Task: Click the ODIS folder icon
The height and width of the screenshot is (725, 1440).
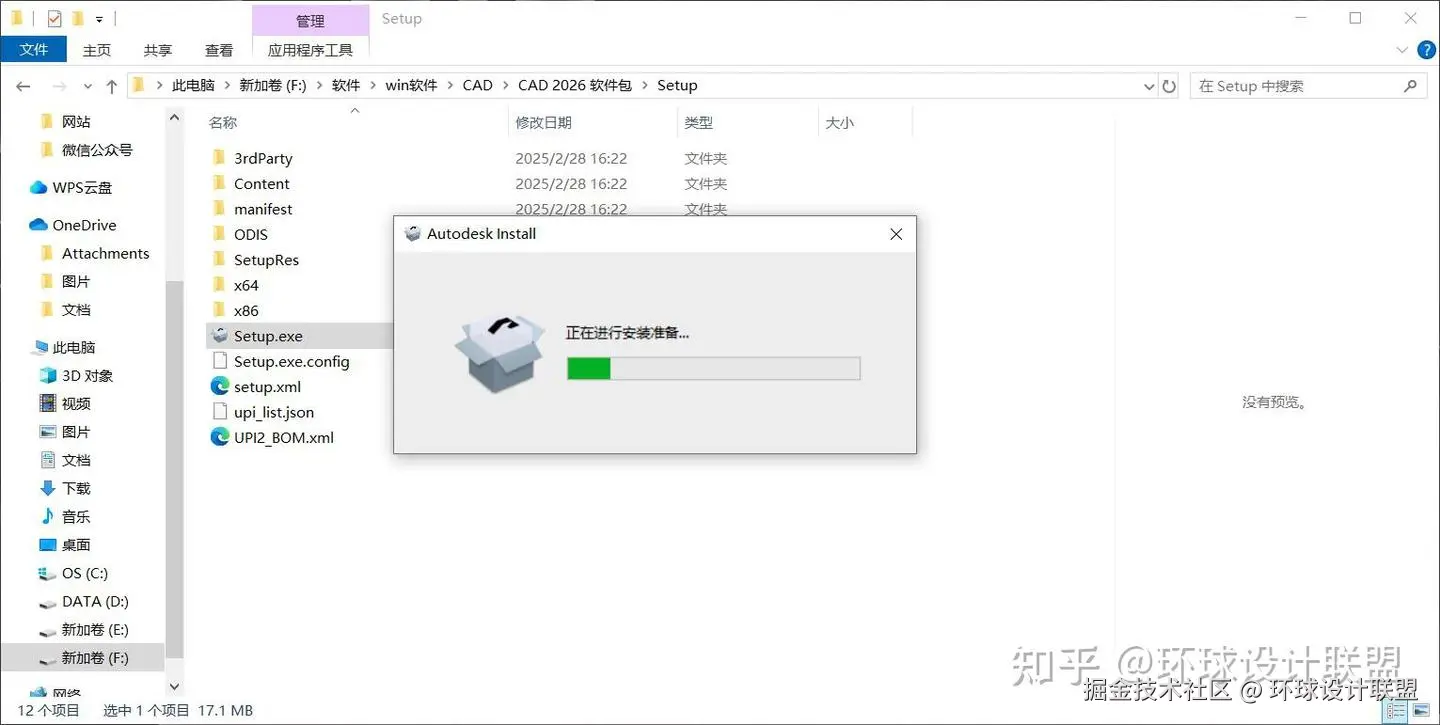Action: point(220,234)
